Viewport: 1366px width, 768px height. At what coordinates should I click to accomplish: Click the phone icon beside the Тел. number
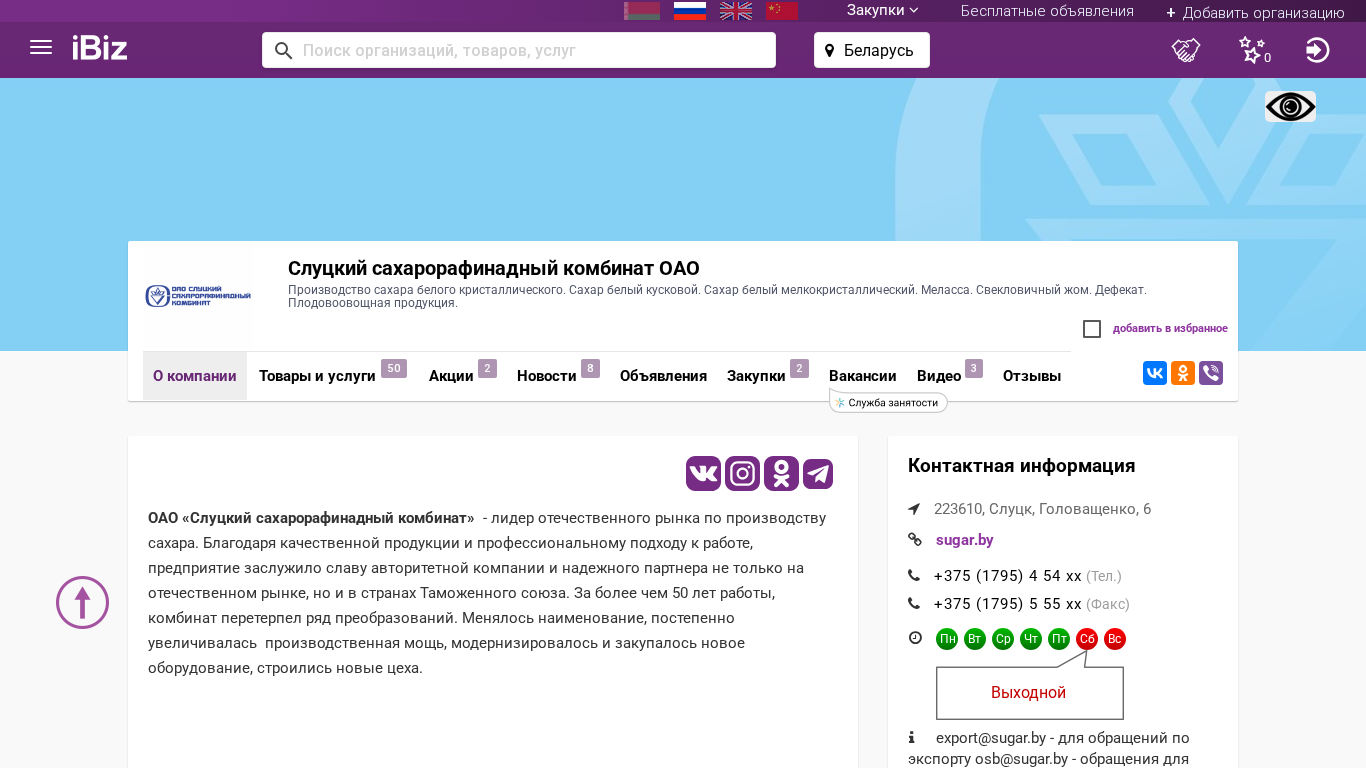pos(914,576)
